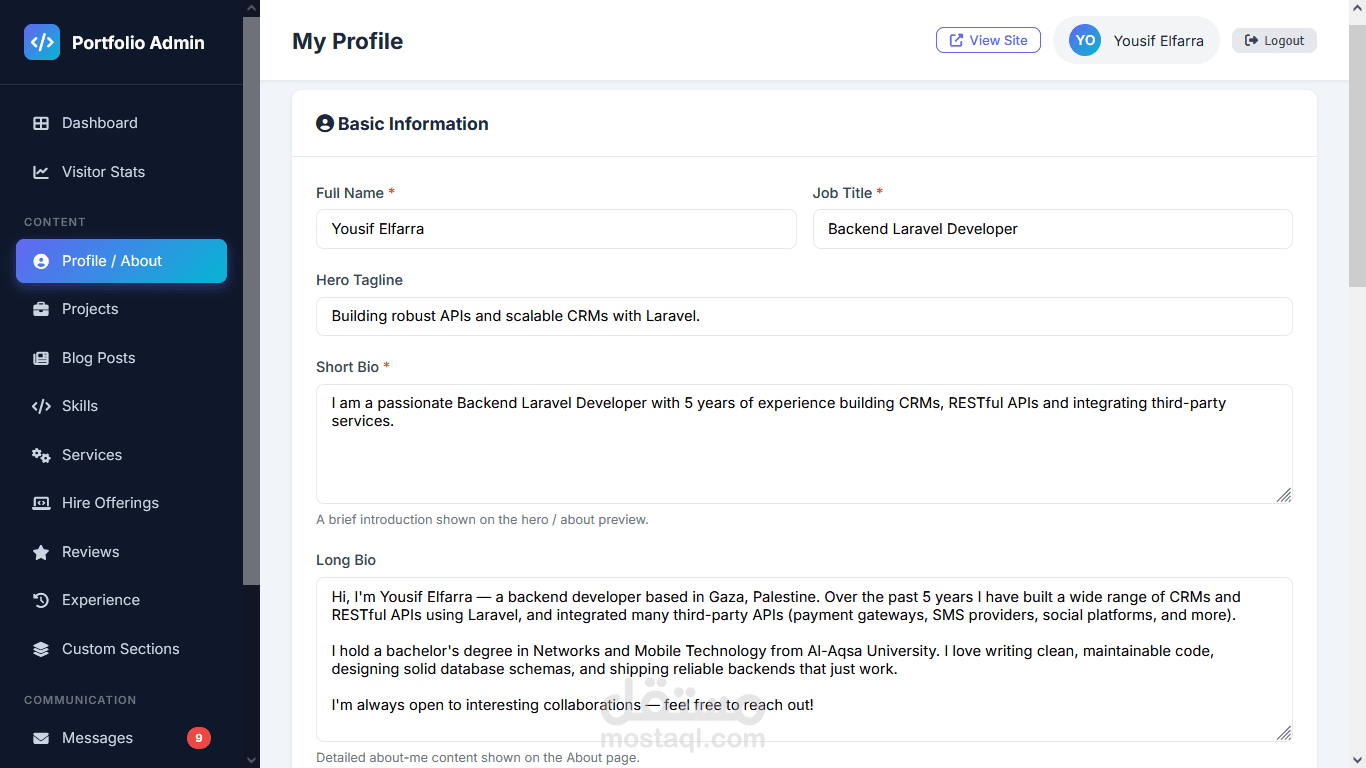Open the Hire Offerings menu item
The image size is (1366, 768).
pyautogui.click(x=122, y=503)
